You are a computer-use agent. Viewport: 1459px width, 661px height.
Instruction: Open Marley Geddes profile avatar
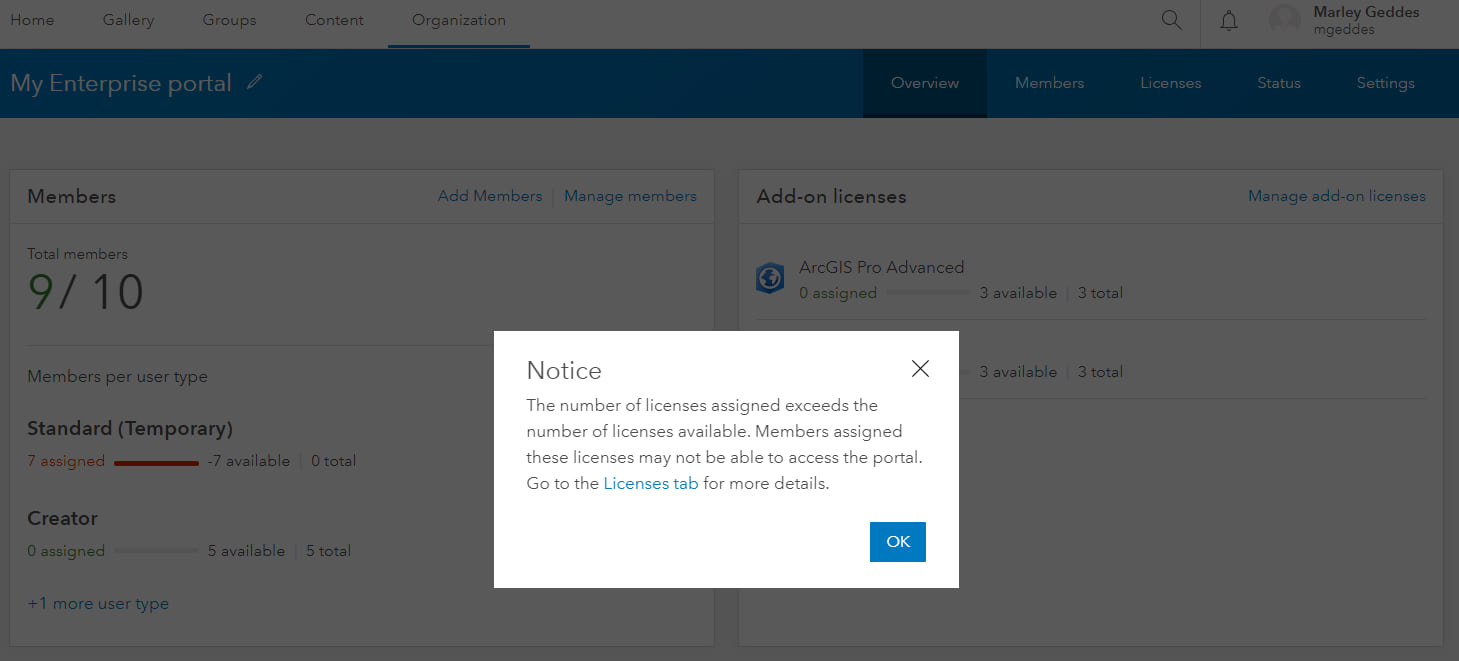point(1284,19)
